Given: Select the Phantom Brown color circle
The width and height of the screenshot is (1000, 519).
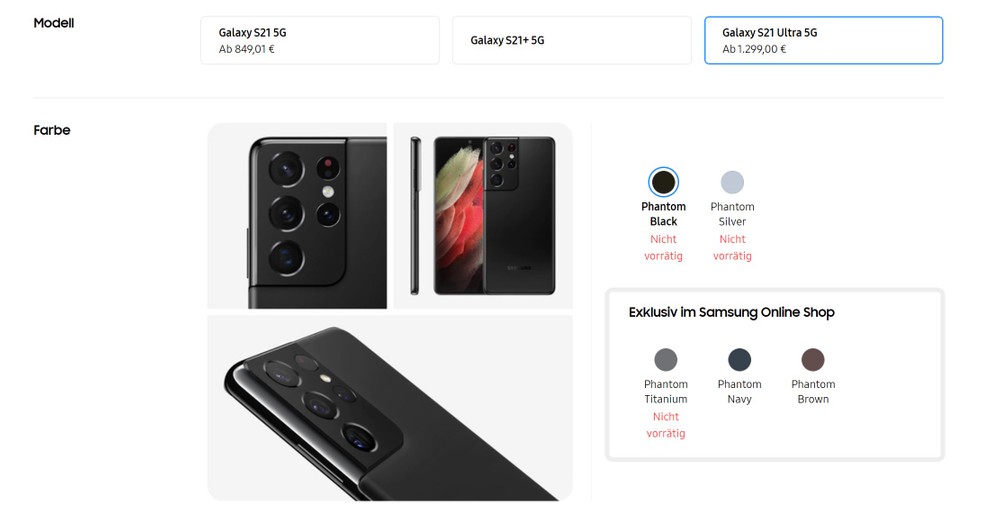Looking at the screenshot, I should tap(813, 360).
